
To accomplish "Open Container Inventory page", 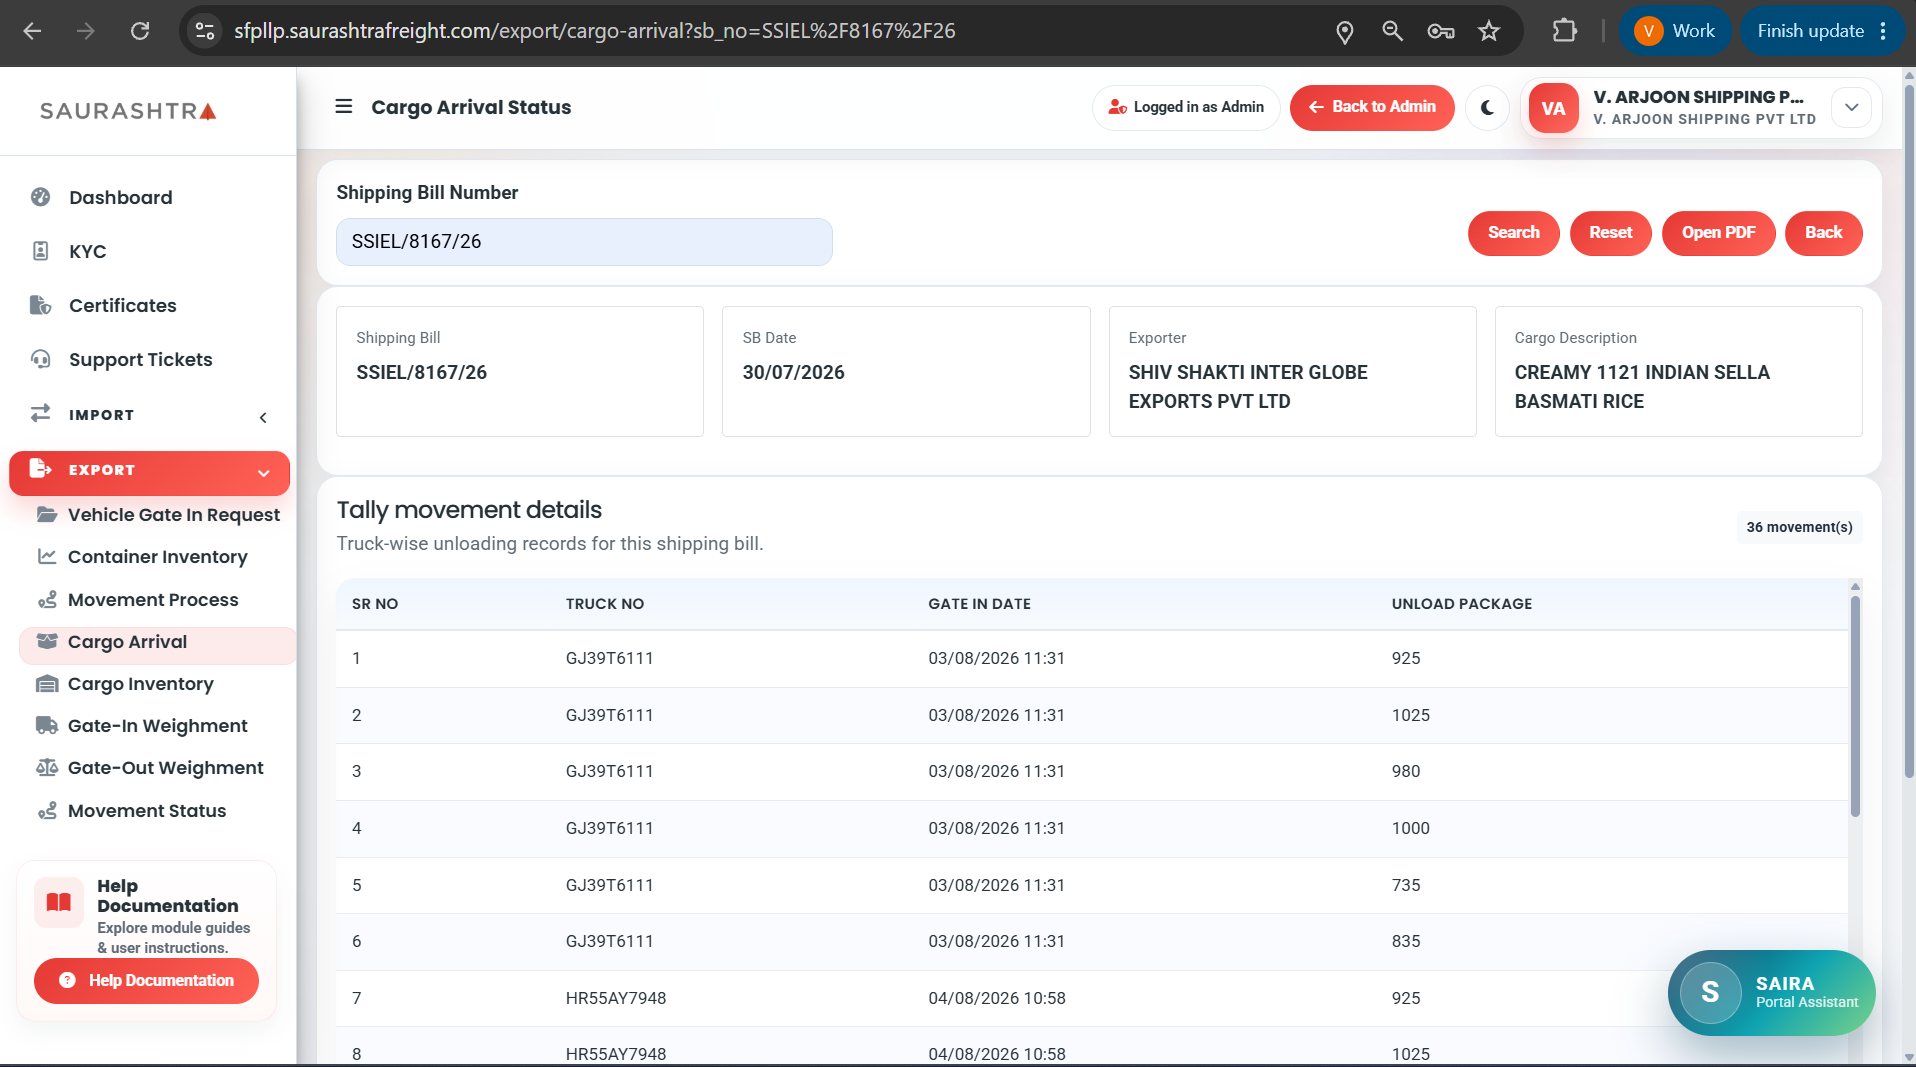I will 157,556.
